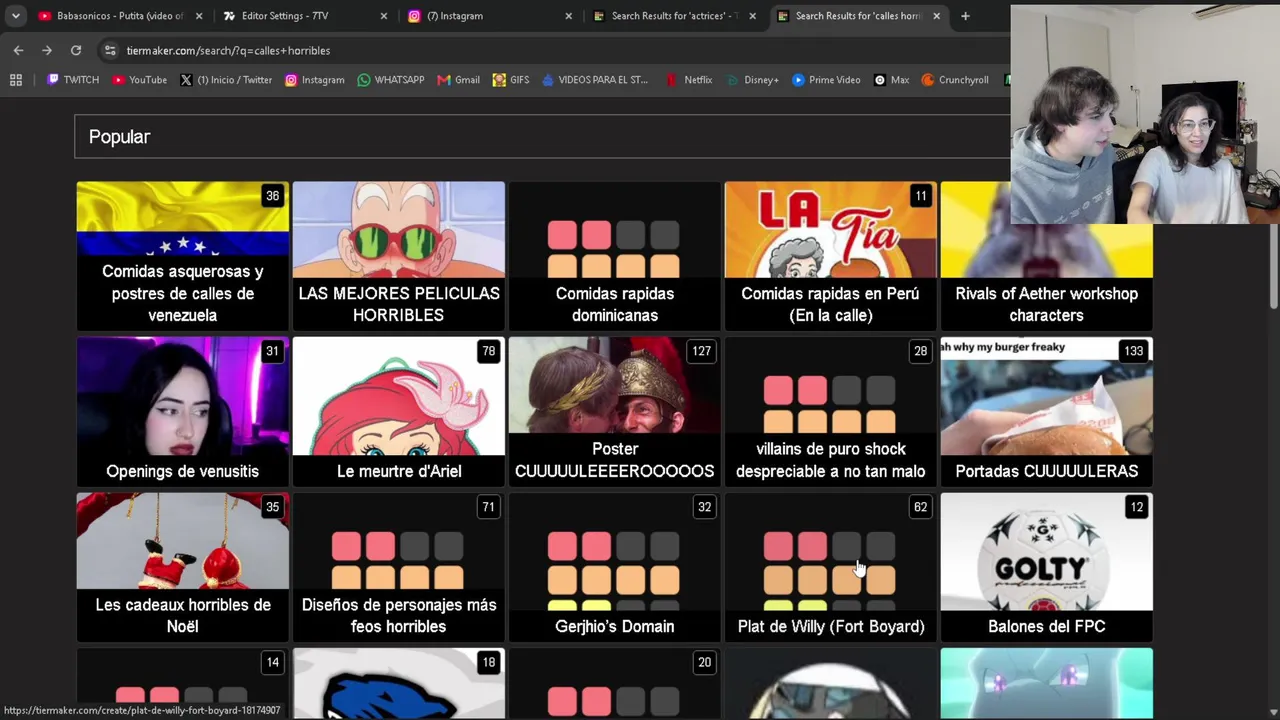Open the YouTube bookmark
Image resolution: width=1280 pixels, height=720 pixels.
[x=140, y=80]
